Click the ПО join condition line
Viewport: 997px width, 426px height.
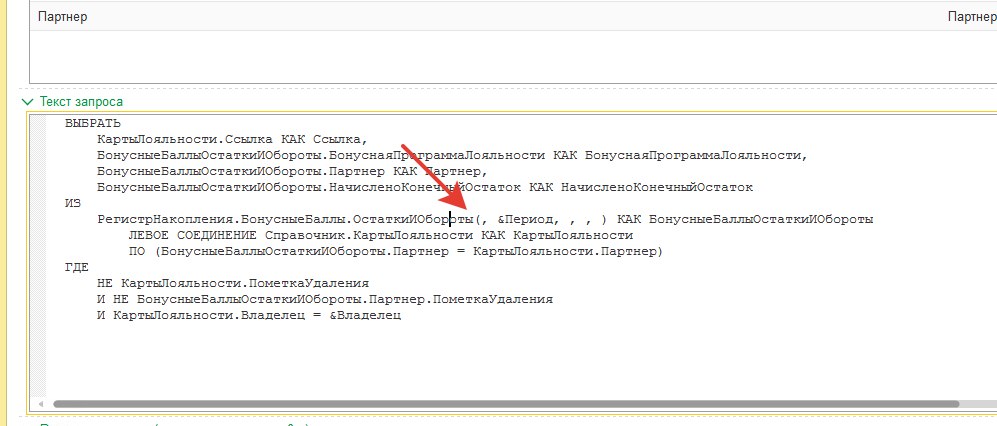[x=396, y=252]
